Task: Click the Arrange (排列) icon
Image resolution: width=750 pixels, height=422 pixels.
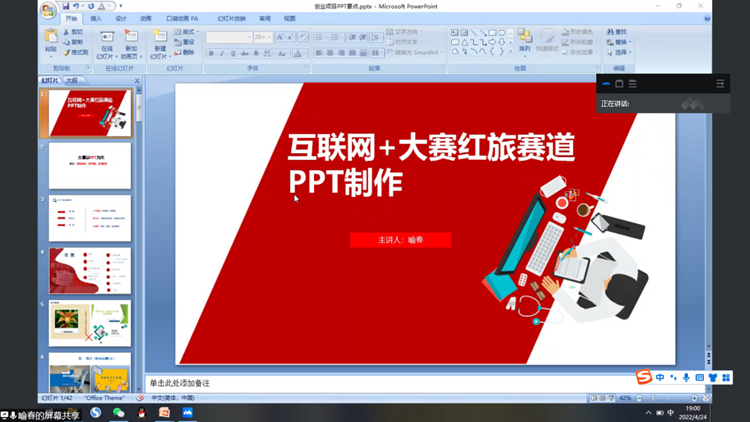Action: 525,40
